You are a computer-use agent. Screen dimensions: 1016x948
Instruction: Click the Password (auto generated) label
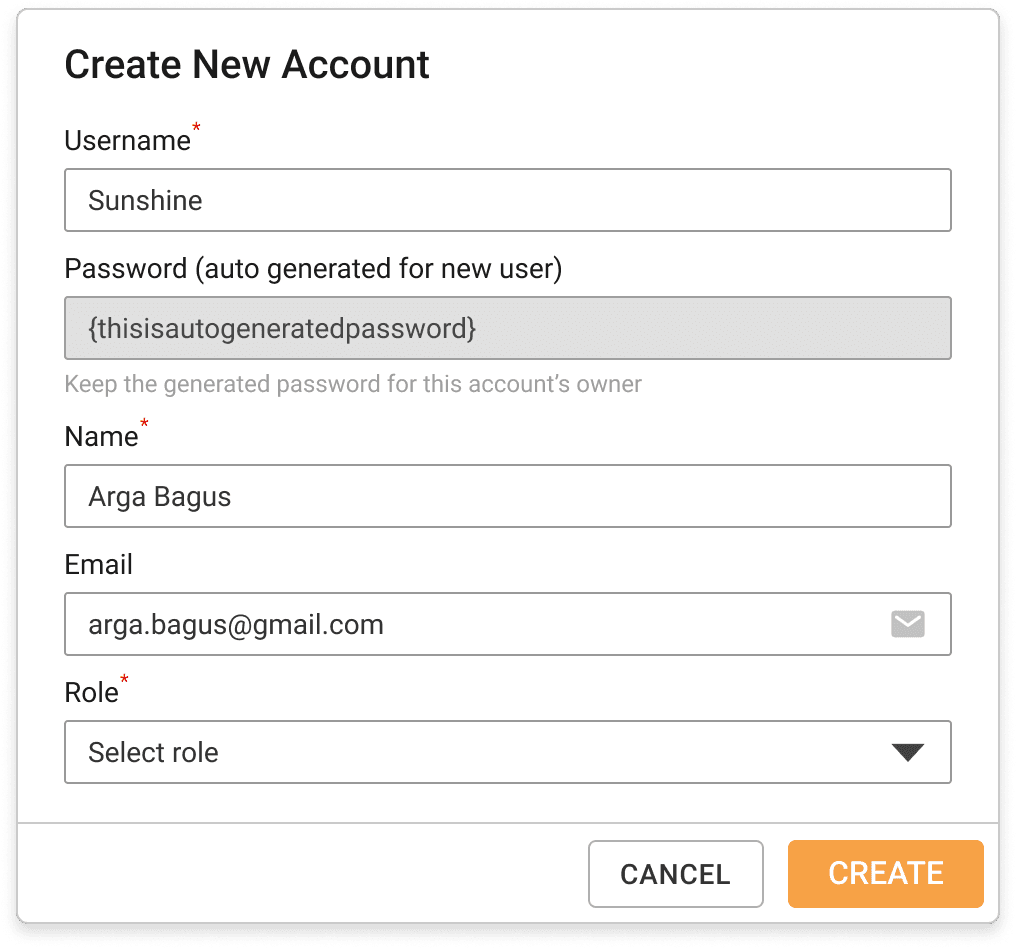[x=314, y=268]
